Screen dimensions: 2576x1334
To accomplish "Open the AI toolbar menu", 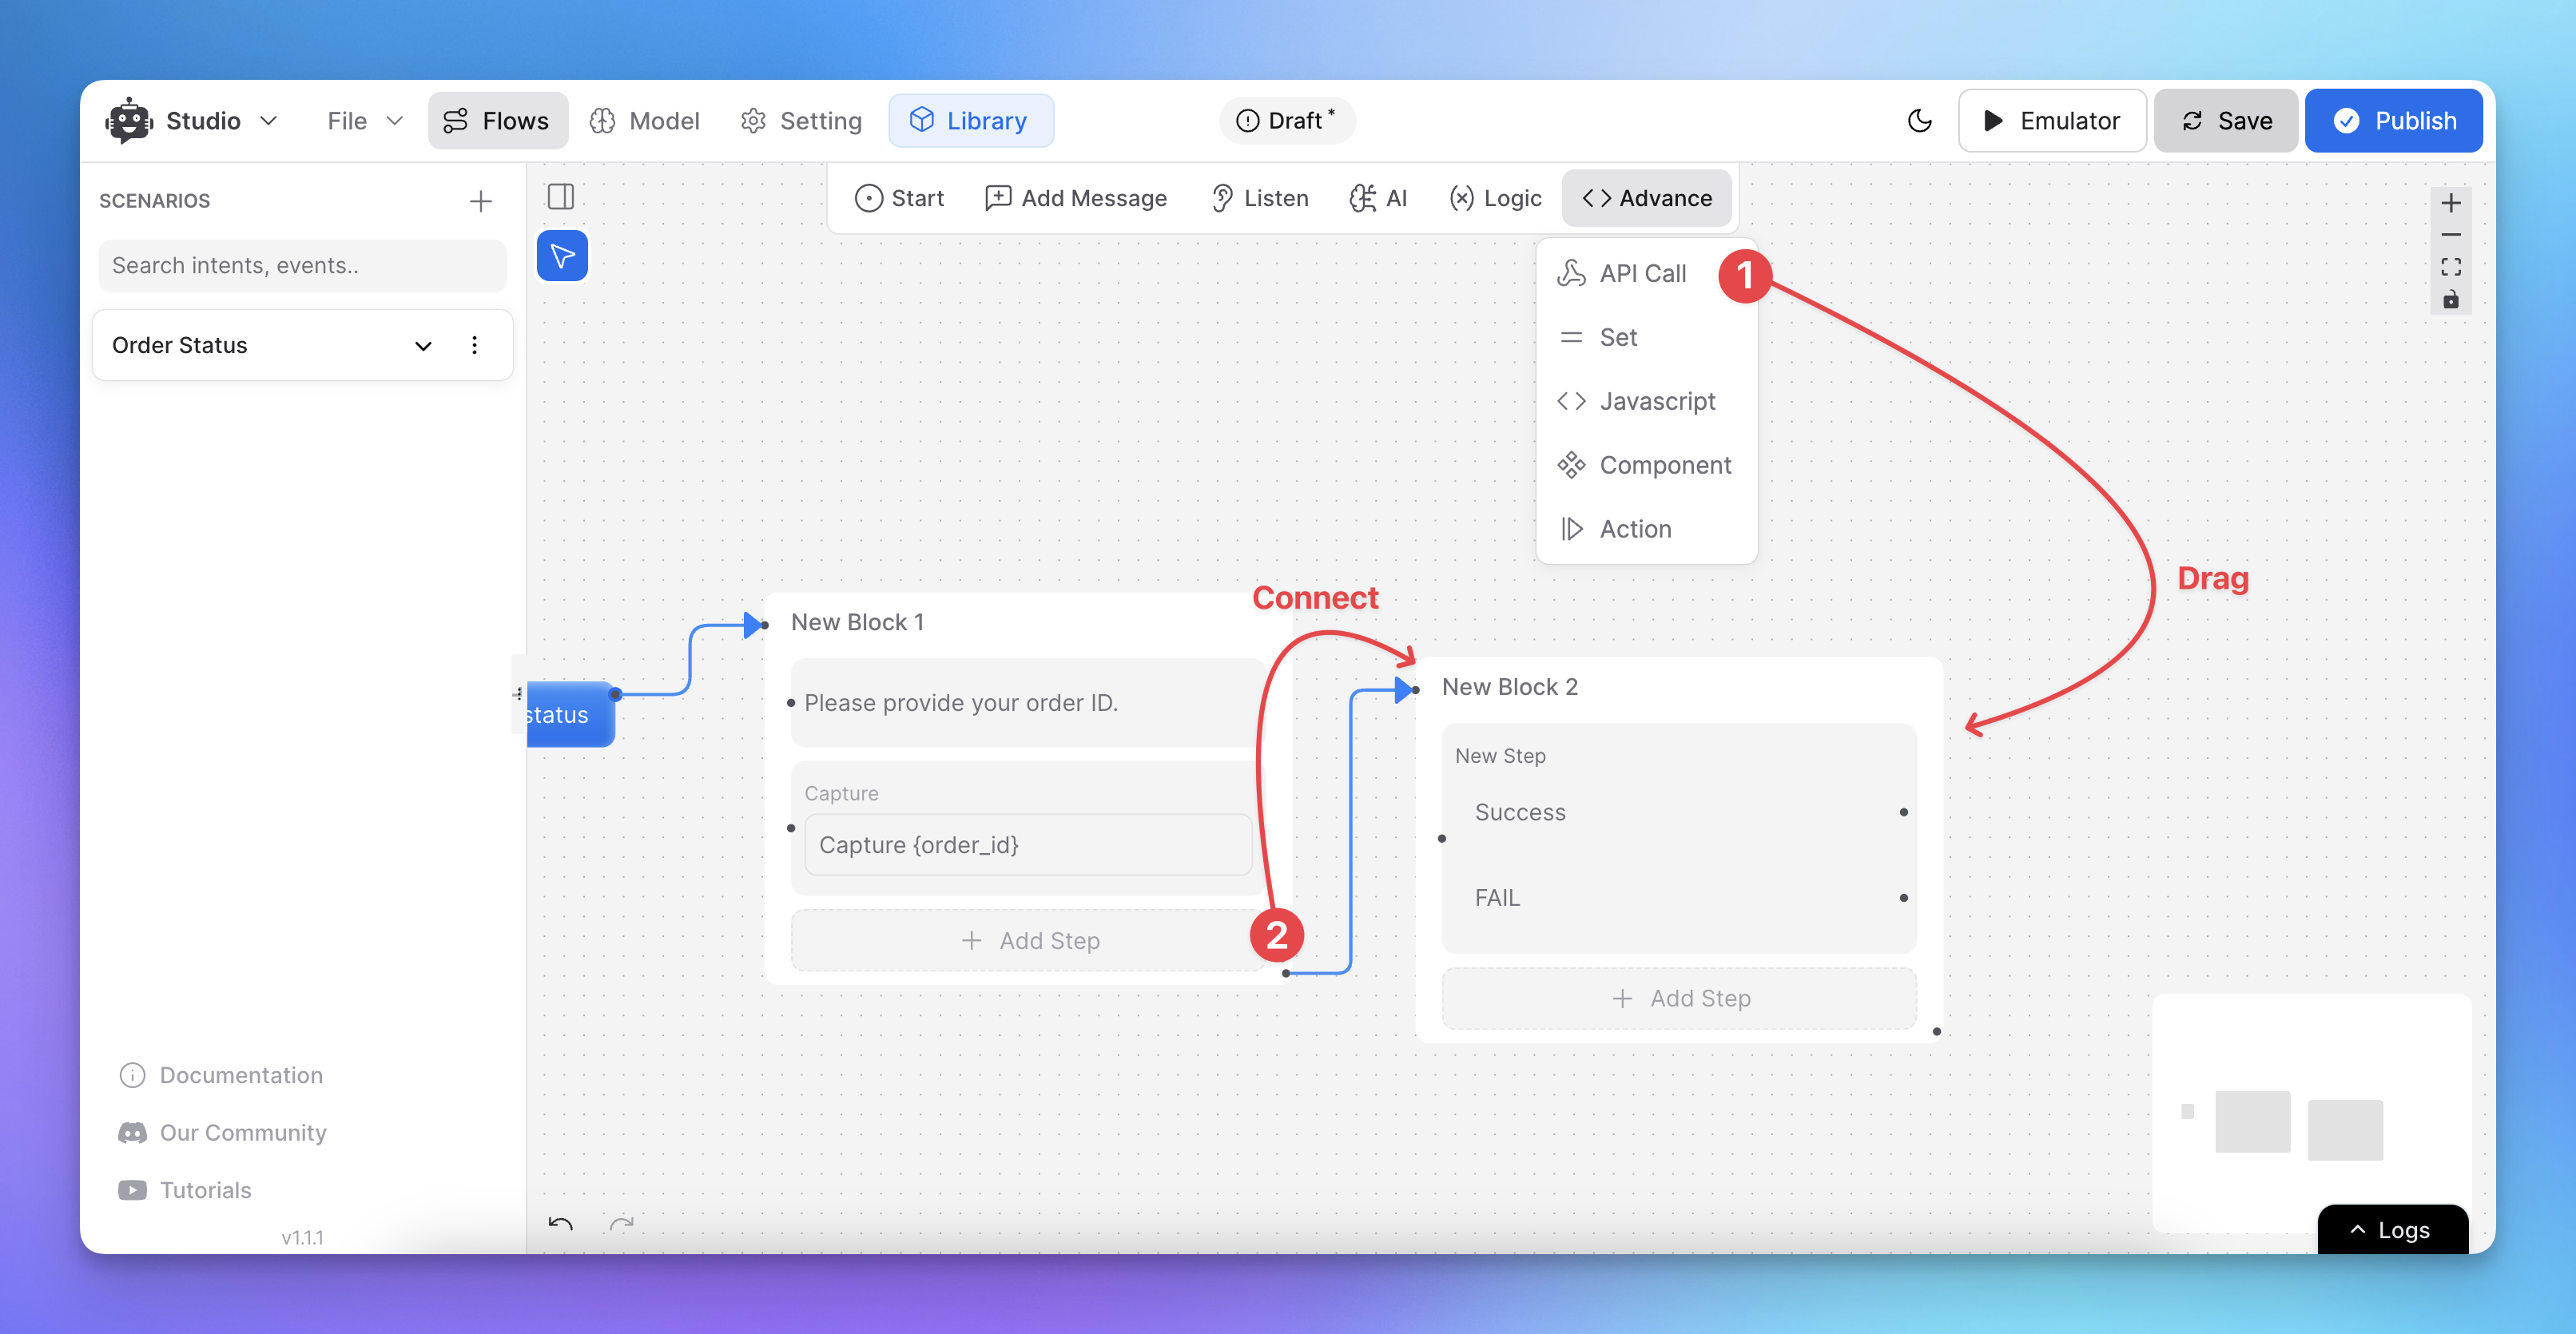I will click(x=1378, y=198).
